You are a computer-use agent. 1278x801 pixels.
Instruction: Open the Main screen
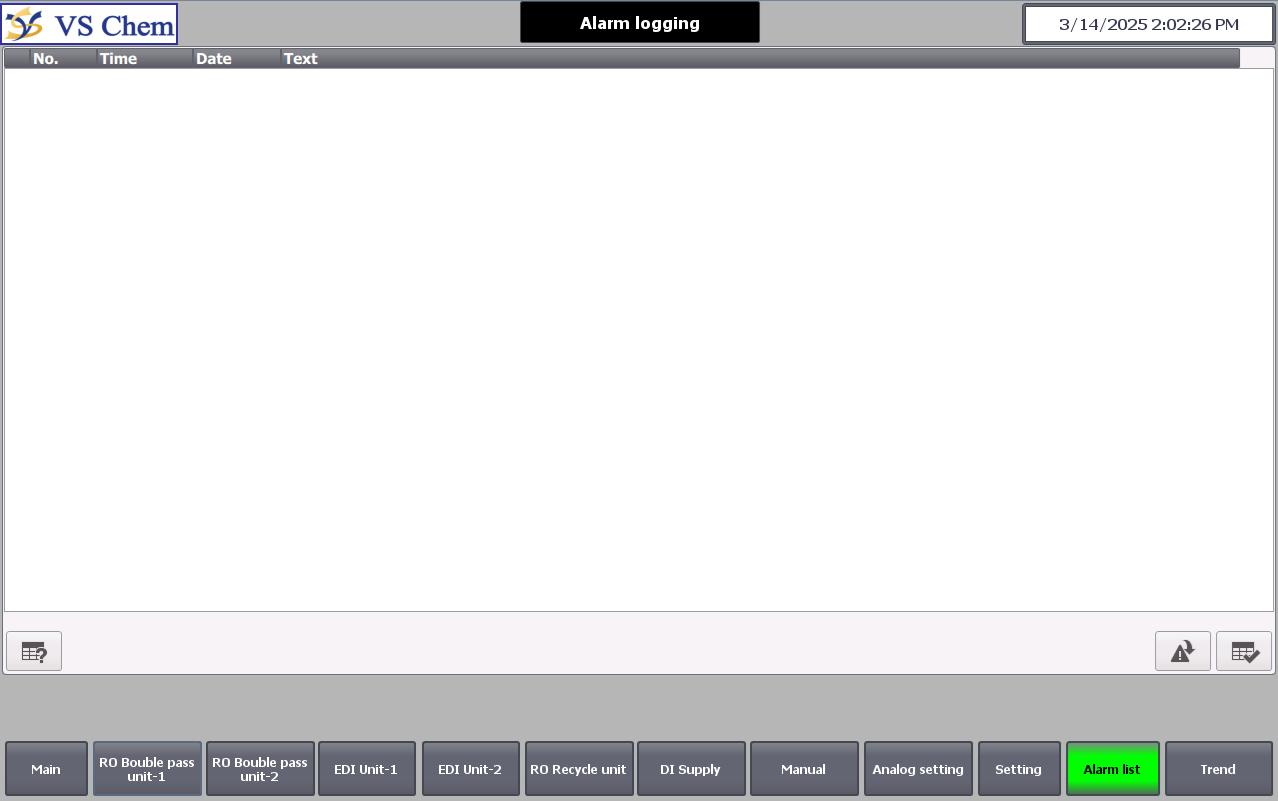pos(46,769)
